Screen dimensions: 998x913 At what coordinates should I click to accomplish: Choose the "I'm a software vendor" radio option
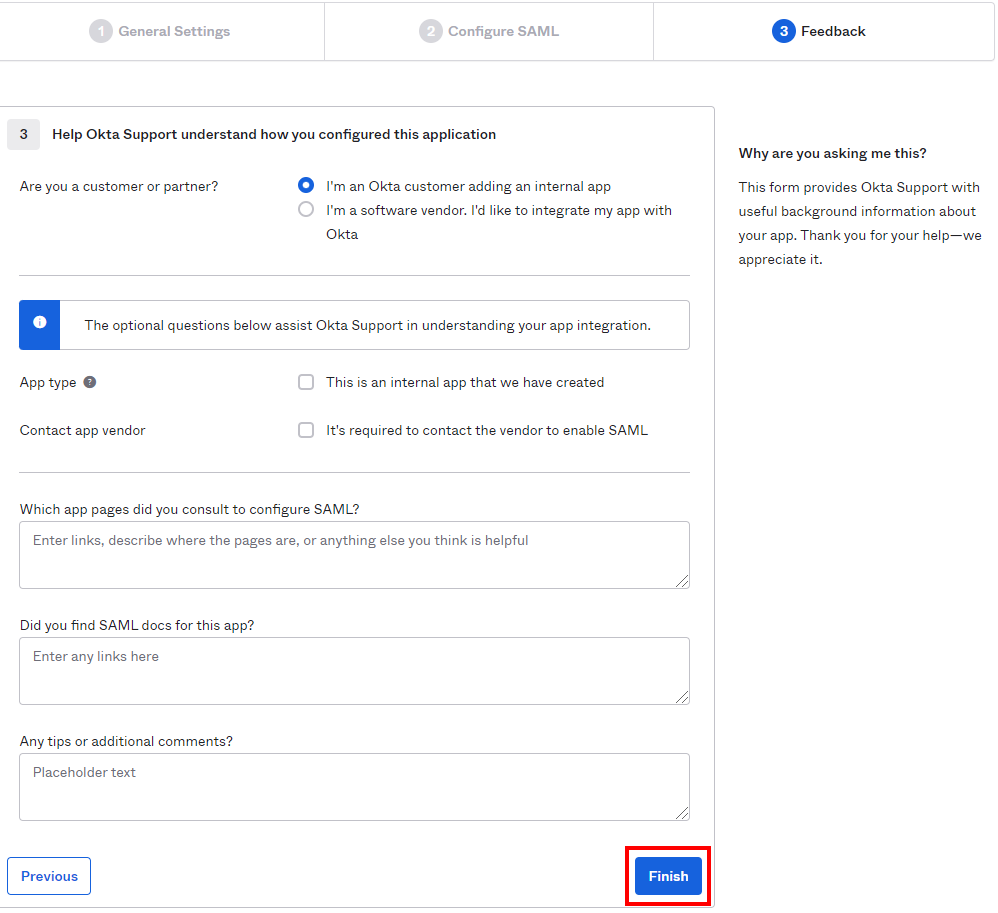(306, 210)
